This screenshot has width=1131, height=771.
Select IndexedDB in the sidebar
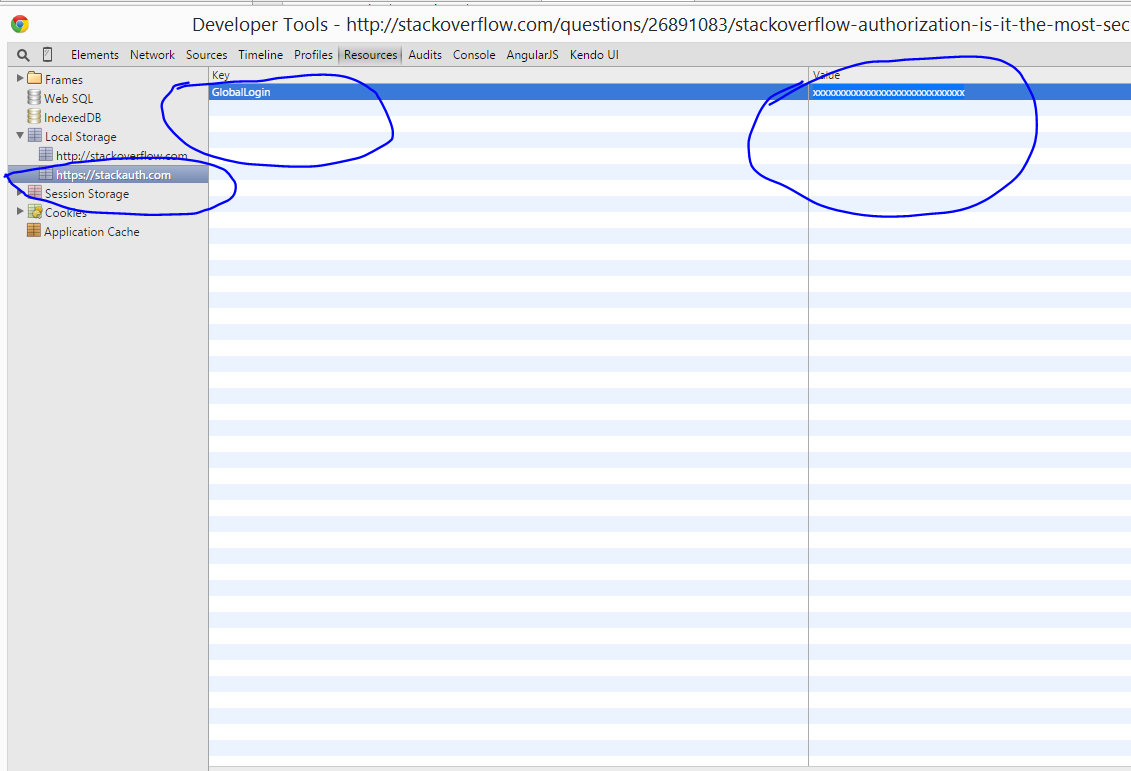tap(73, 118)
